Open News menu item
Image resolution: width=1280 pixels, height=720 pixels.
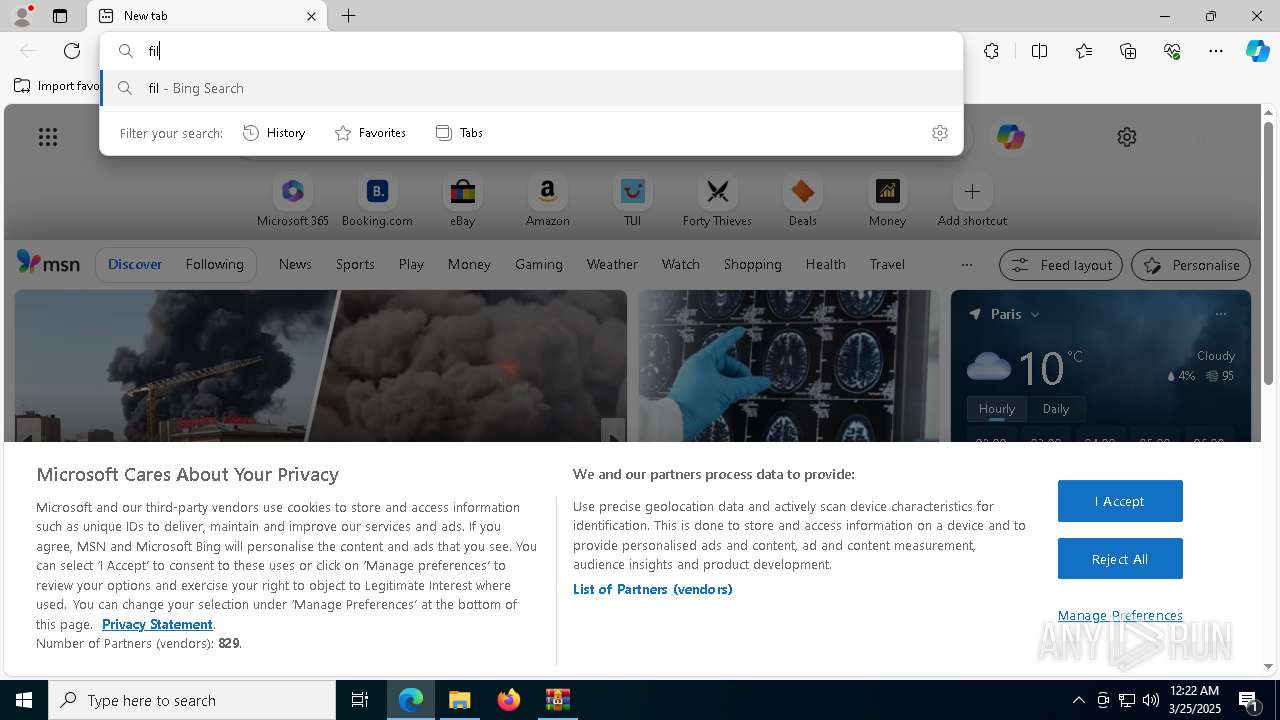[295, 264]
